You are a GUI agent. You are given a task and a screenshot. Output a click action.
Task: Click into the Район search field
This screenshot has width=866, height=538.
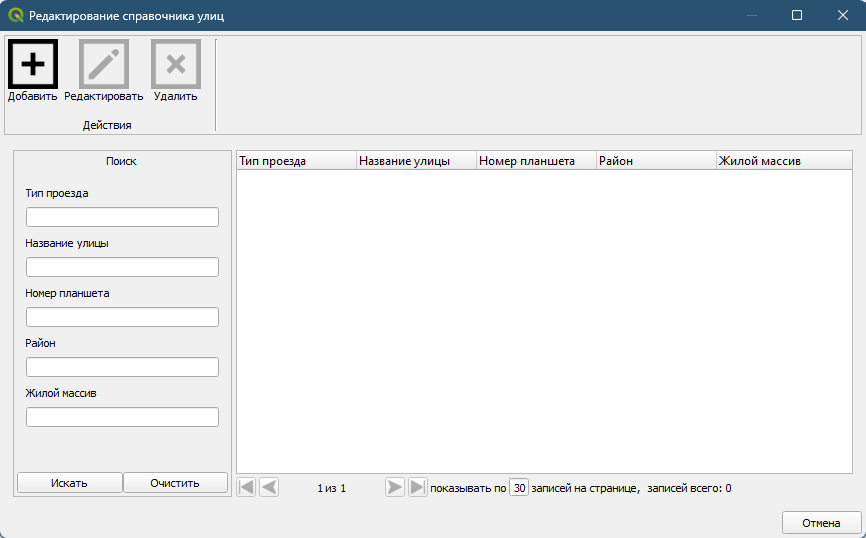pos(122,367)
